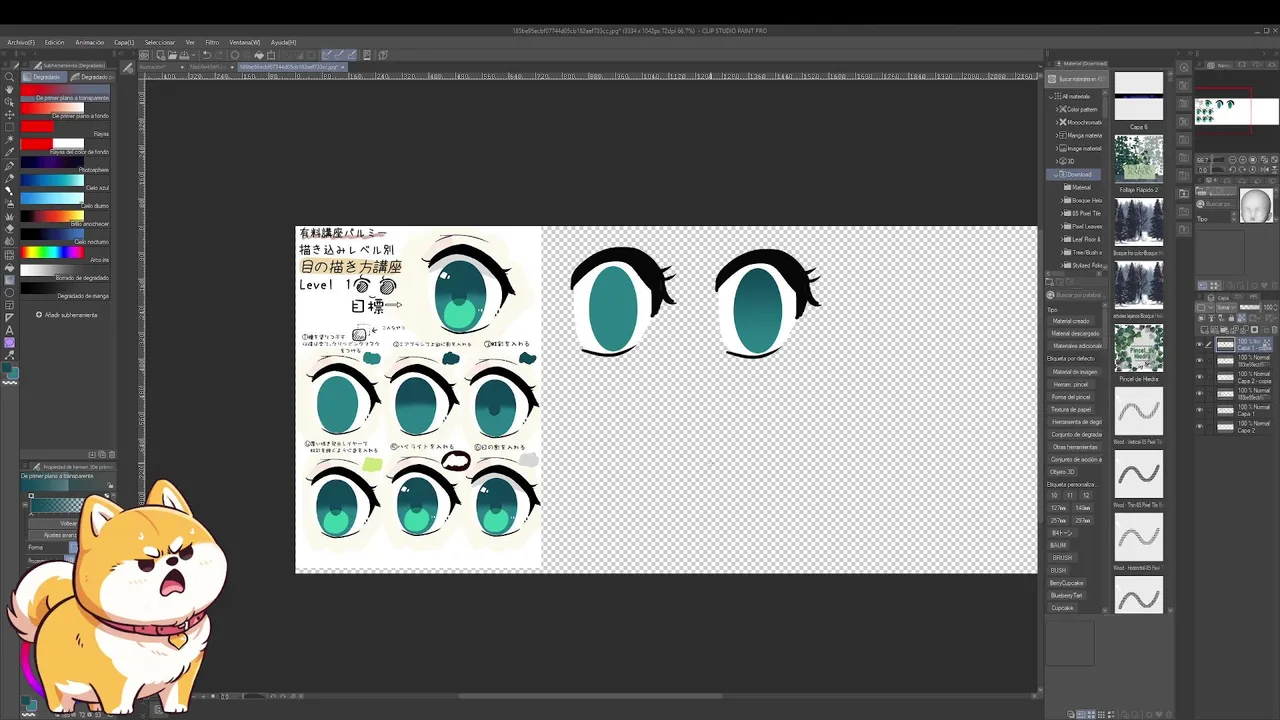
Task: Open the Tipo dropdown in sub panel
Action: pyautogui.click(x=1216, y=218)
